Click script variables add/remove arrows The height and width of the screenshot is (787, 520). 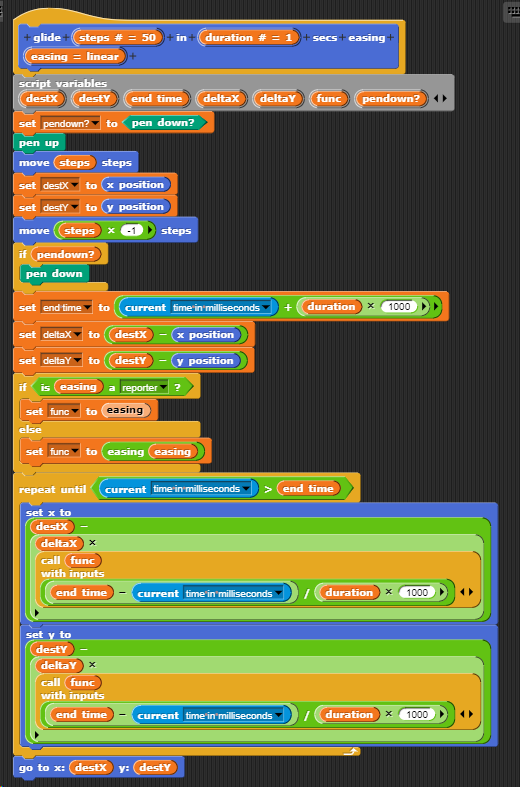[440, 99]
